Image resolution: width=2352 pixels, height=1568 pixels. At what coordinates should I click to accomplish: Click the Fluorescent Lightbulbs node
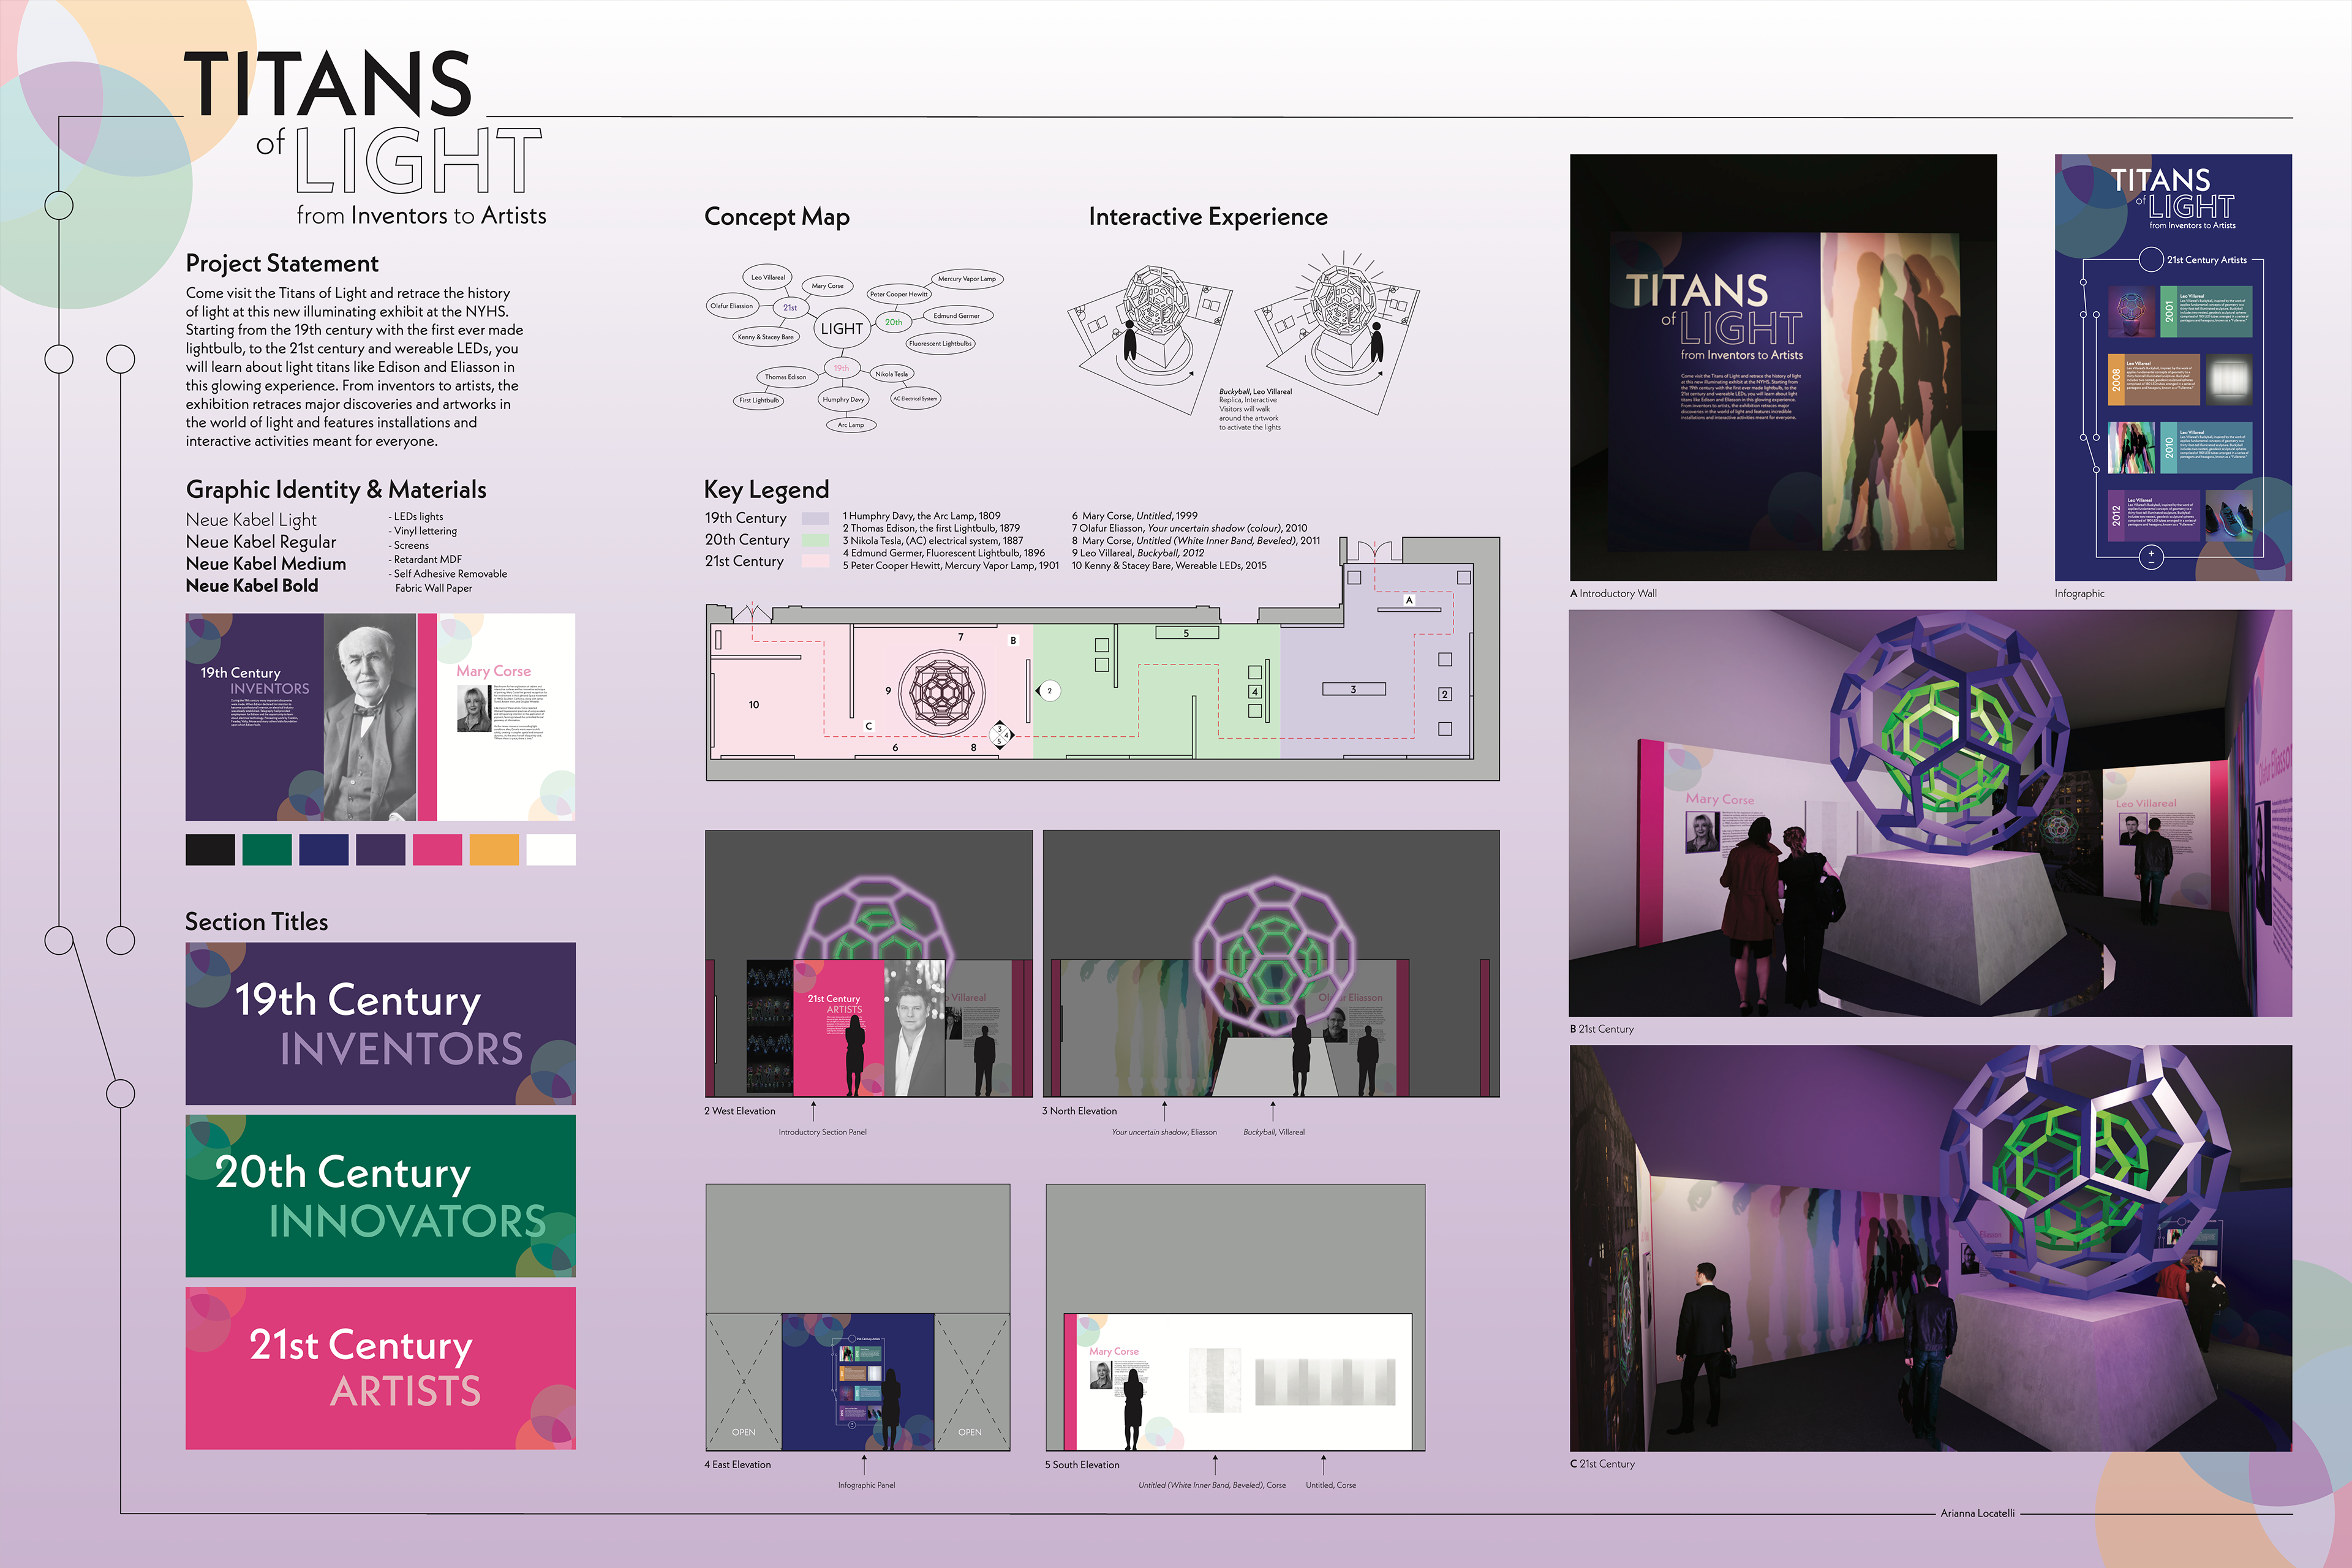coord(940,343)
